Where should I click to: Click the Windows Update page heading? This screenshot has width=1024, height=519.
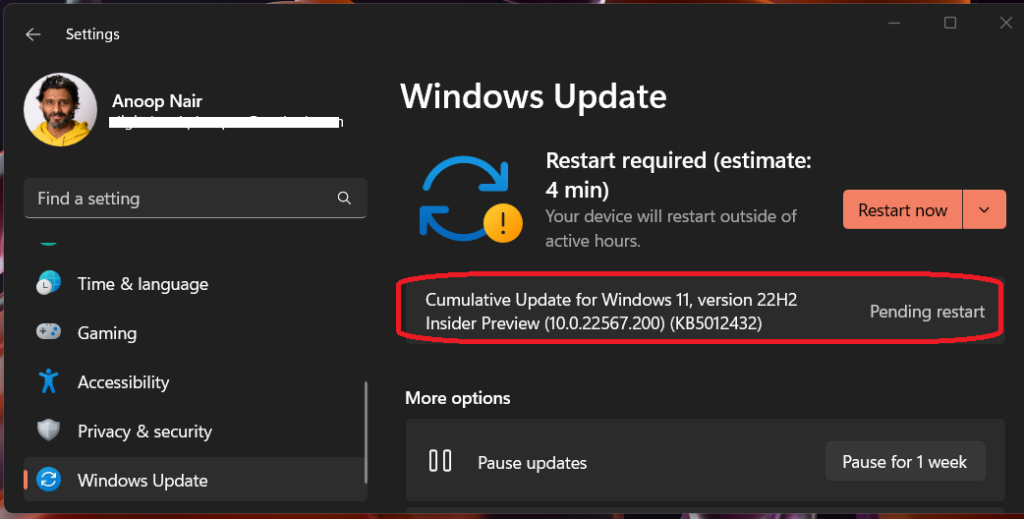coord(533,97)
